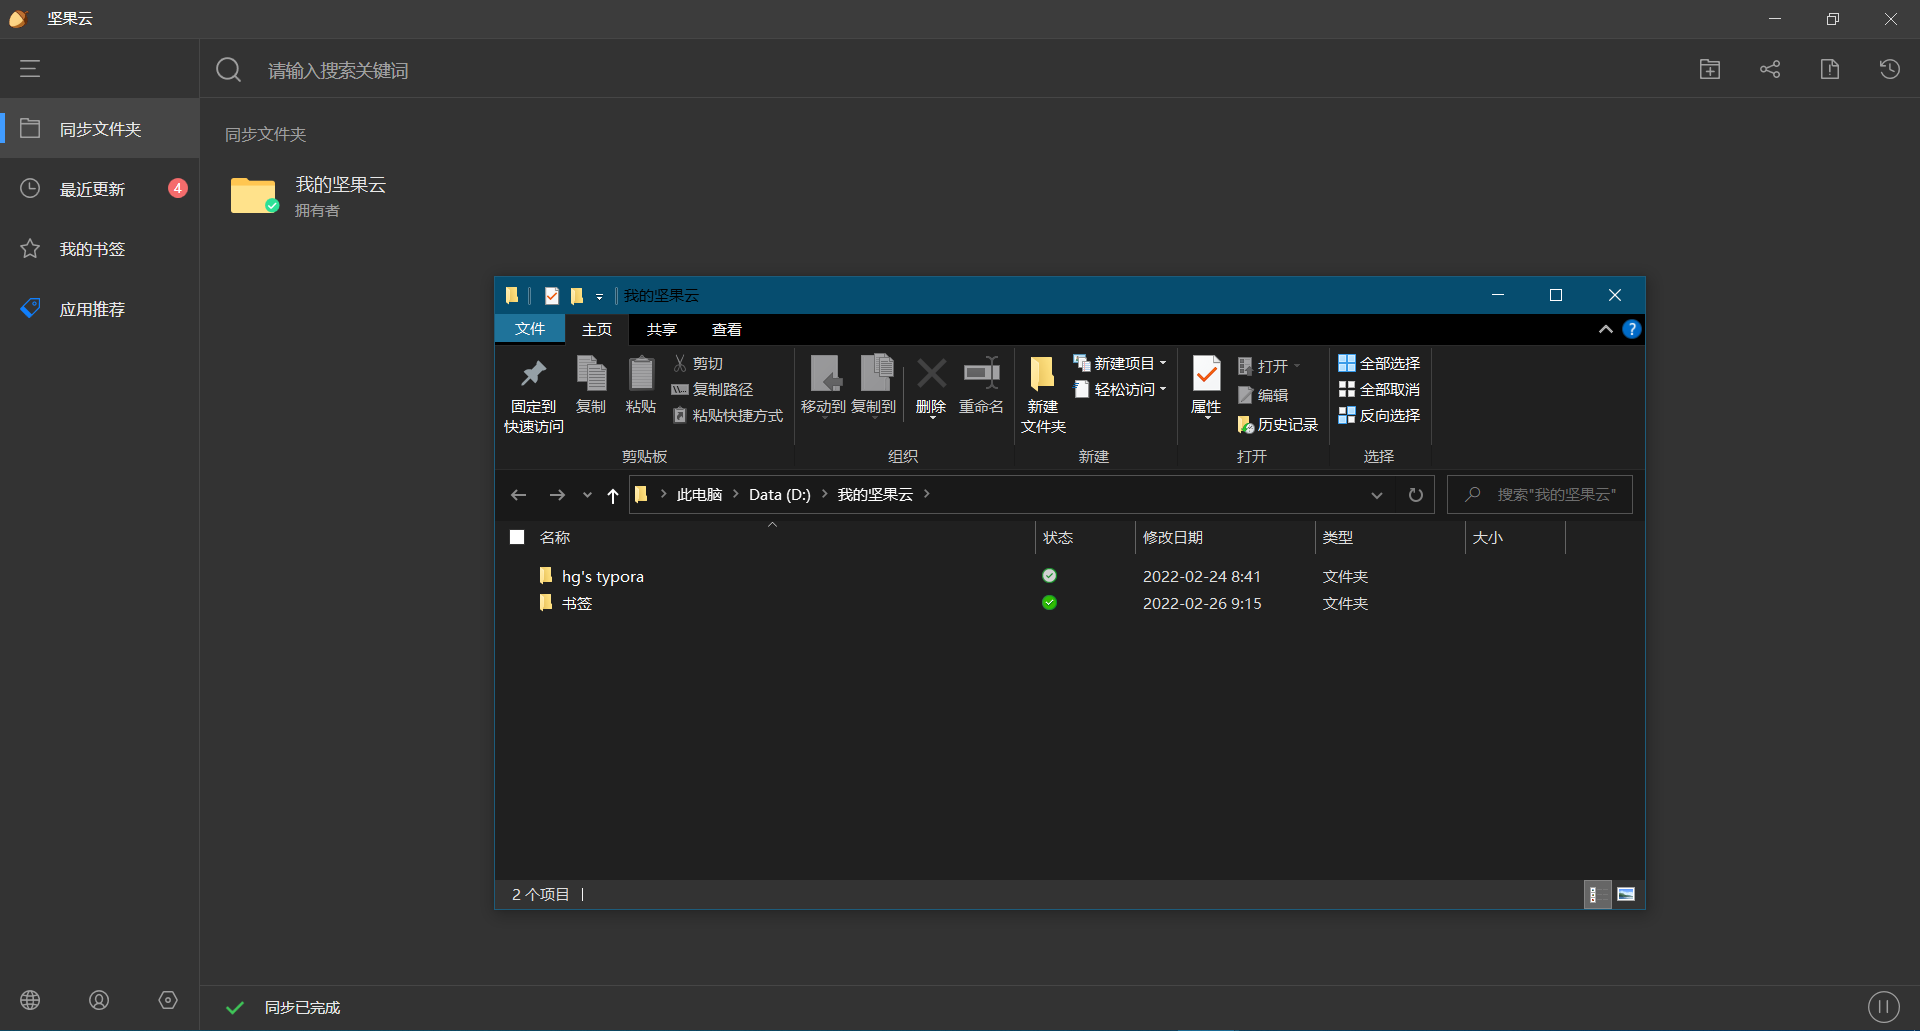Go up one folder level

613,495
